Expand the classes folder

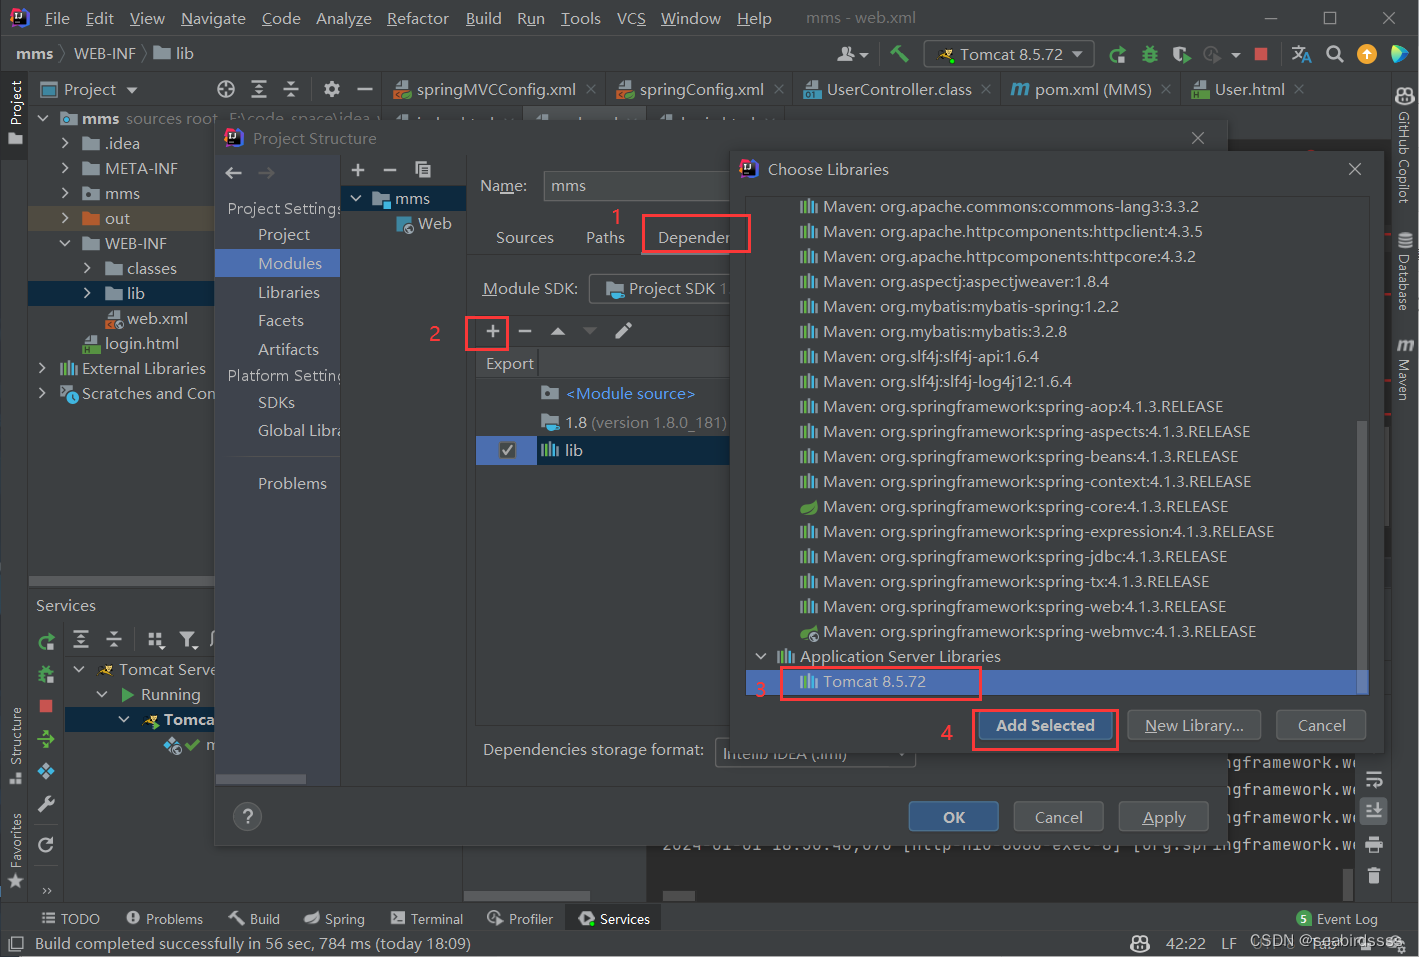(x=87, y=268)
